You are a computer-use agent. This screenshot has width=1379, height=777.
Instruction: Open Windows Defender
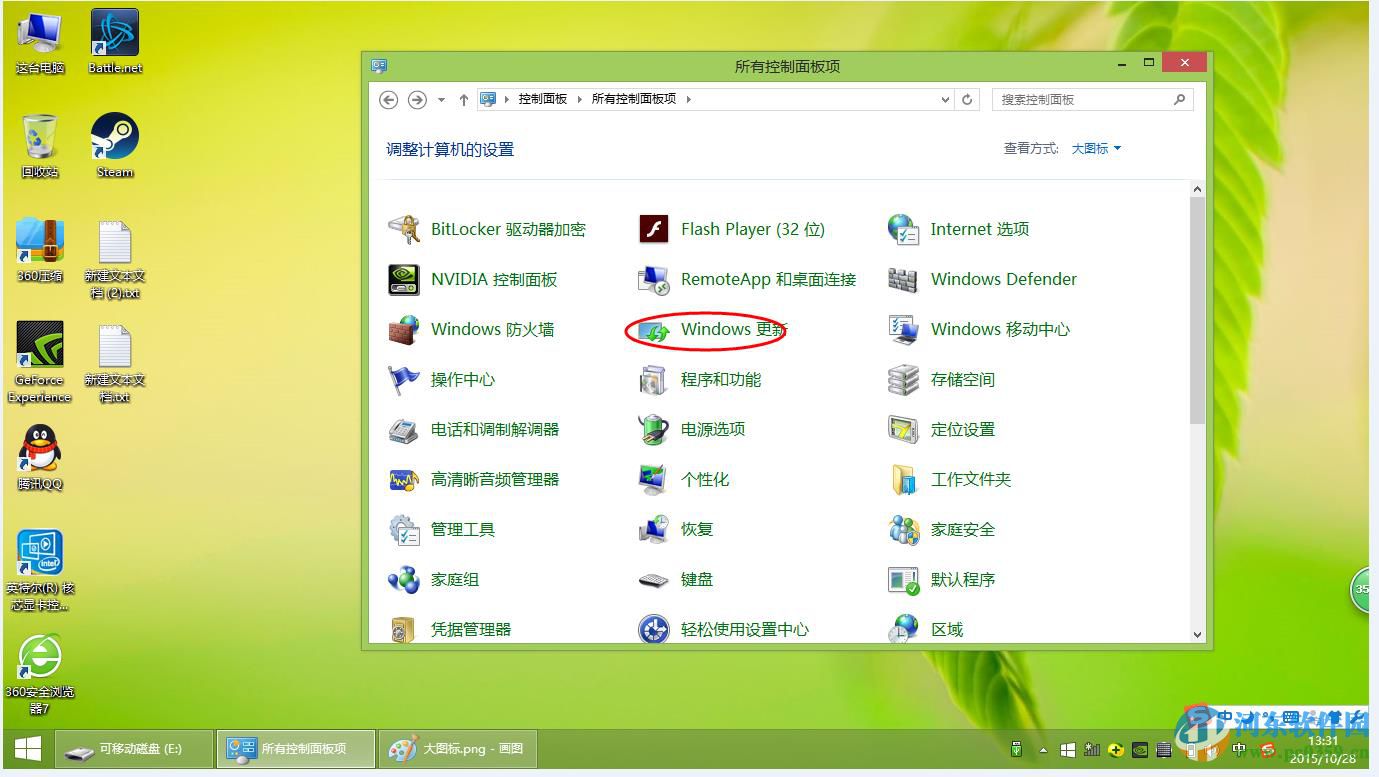coord(1003,279)
